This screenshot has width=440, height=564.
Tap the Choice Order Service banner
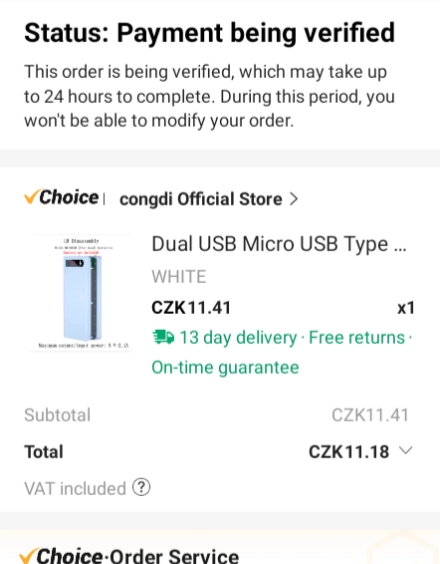220,547
